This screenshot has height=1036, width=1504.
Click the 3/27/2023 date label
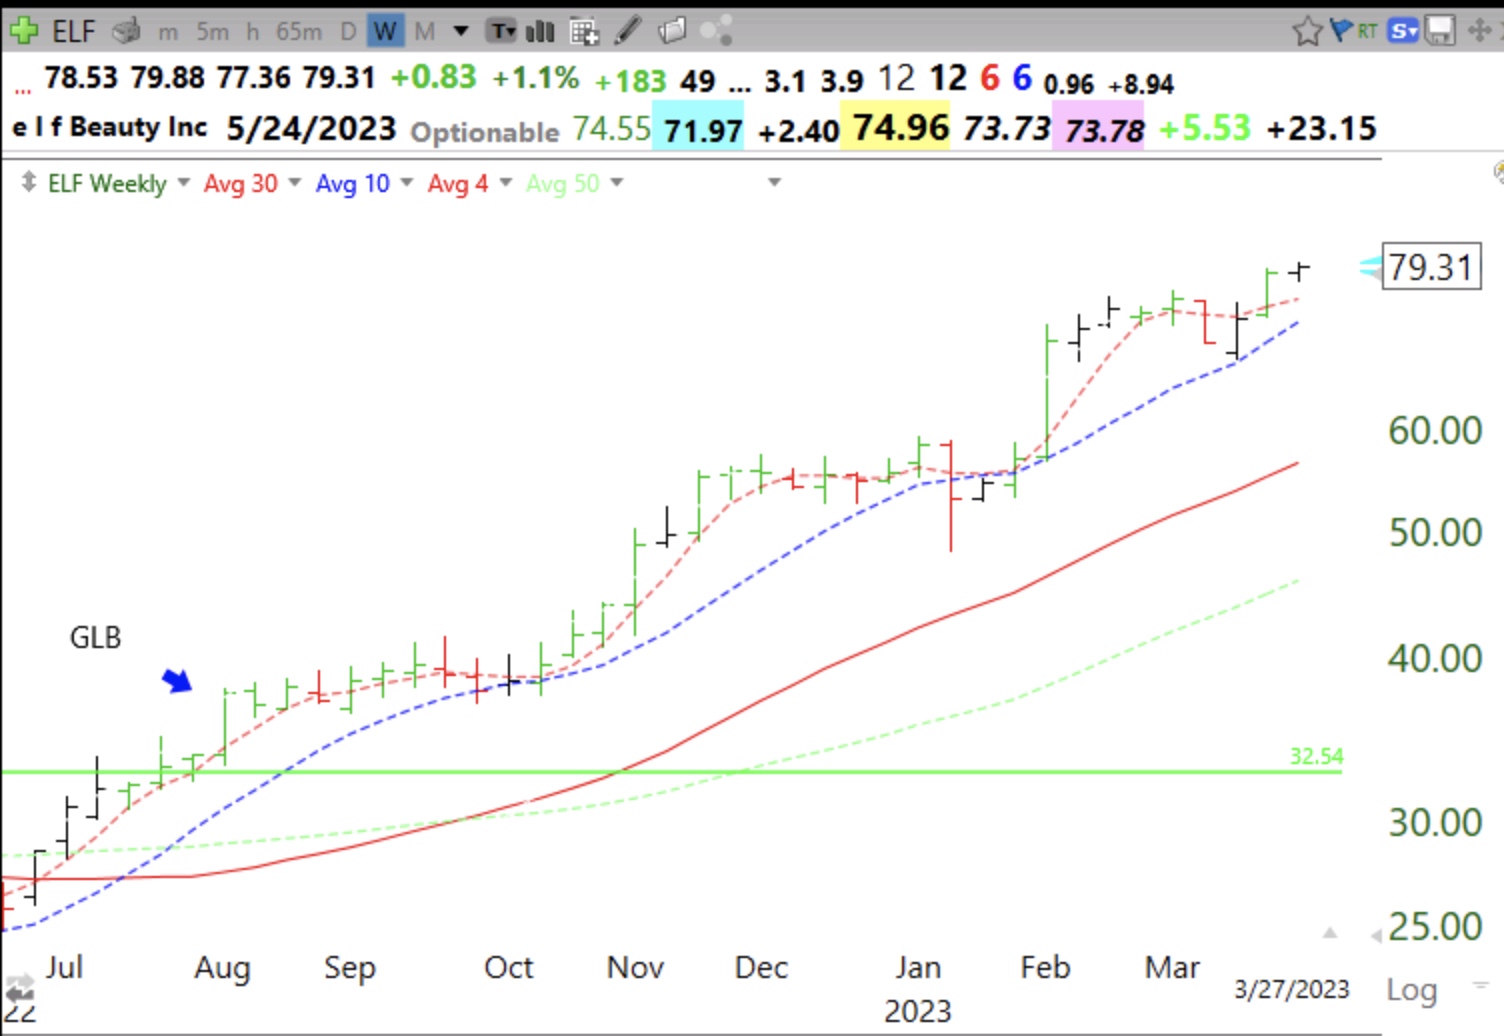pos(1292,989)
